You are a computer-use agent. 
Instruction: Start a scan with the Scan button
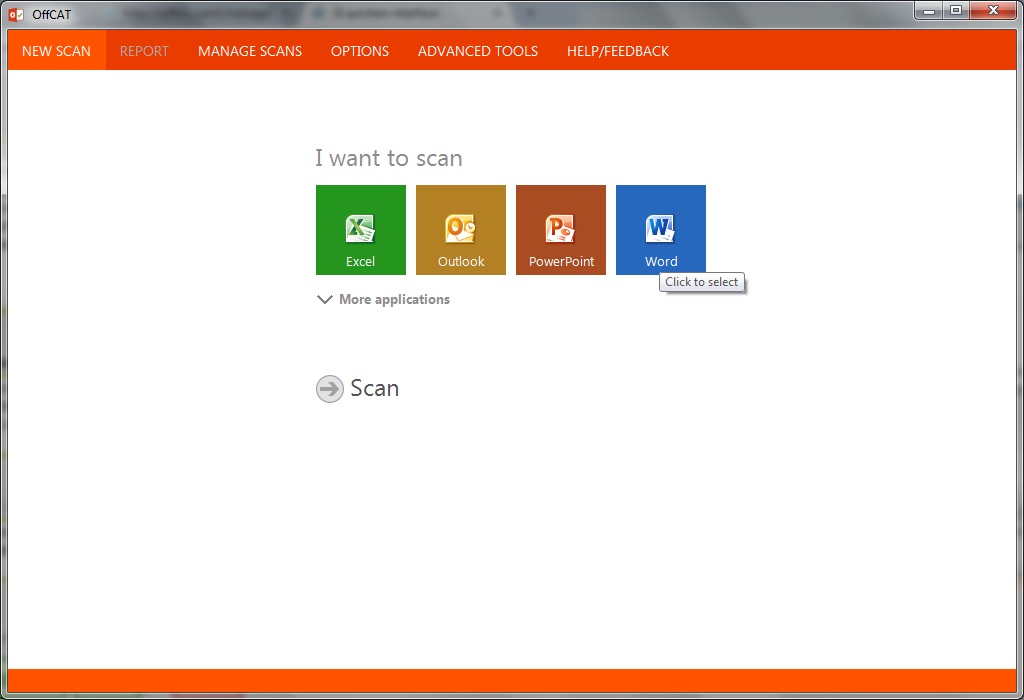point(357,389)
